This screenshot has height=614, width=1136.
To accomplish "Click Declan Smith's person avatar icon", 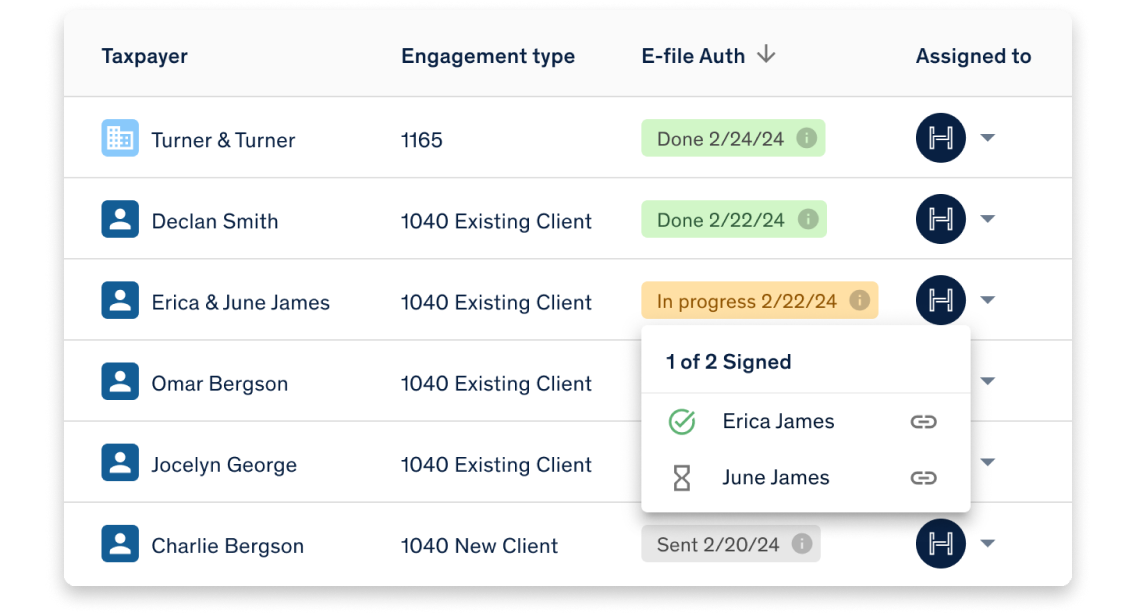I will [x=120, y=219].
